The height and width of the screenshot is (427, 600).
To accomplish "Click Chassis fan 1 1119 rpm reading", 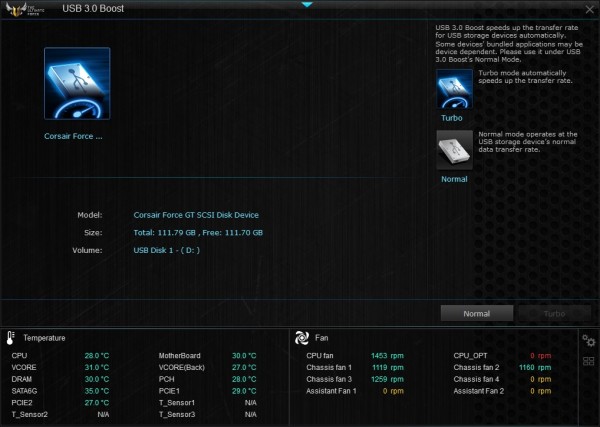I will [388, 367].
